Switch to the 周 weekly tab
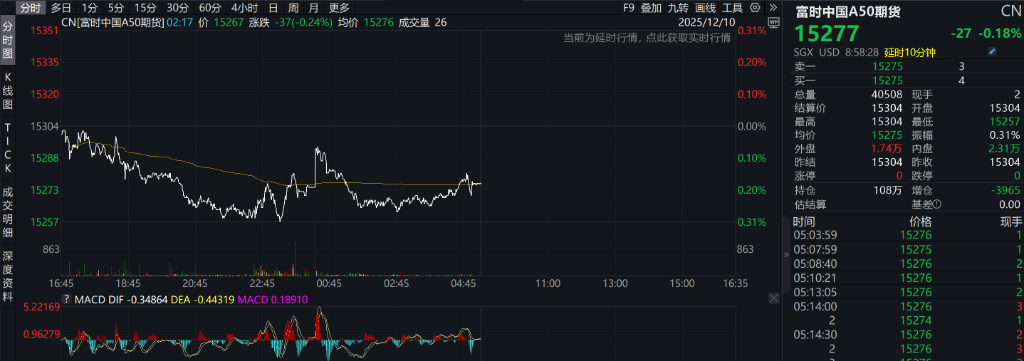Image resolution: width=1024 pixels, height=361 pixels. (294, 8)
